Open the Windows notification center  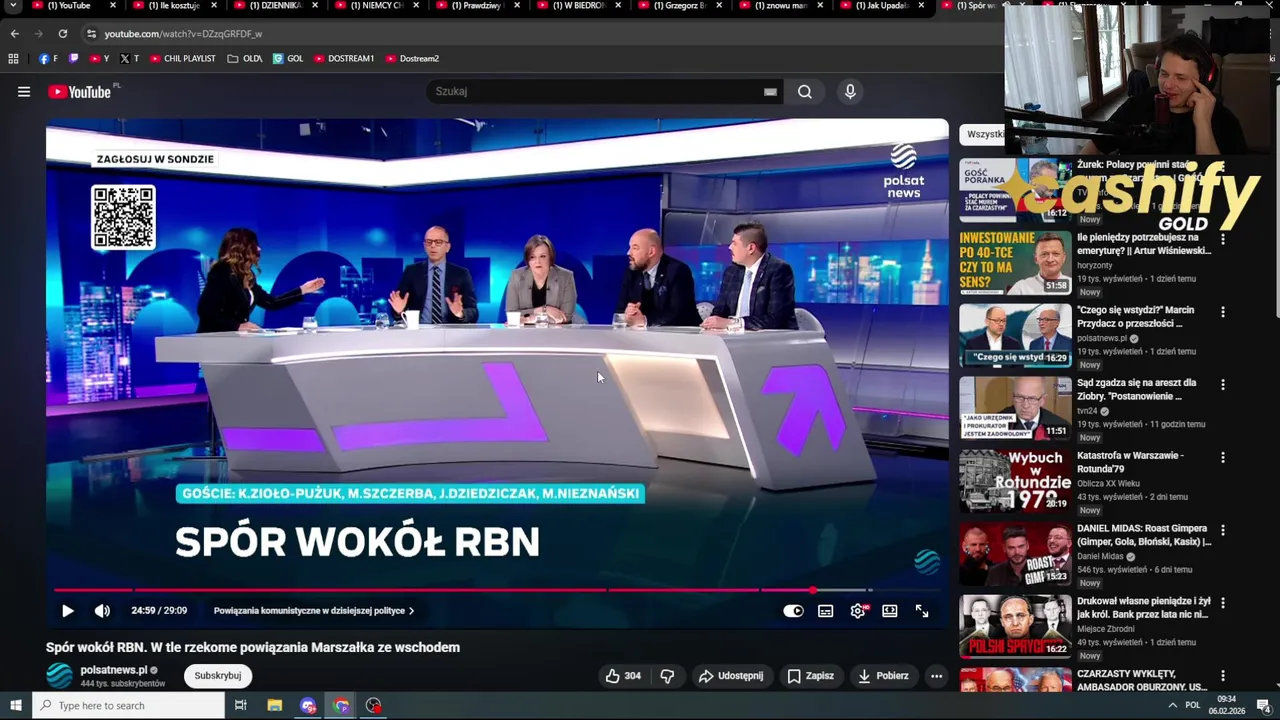click(x=1263, y=706)
